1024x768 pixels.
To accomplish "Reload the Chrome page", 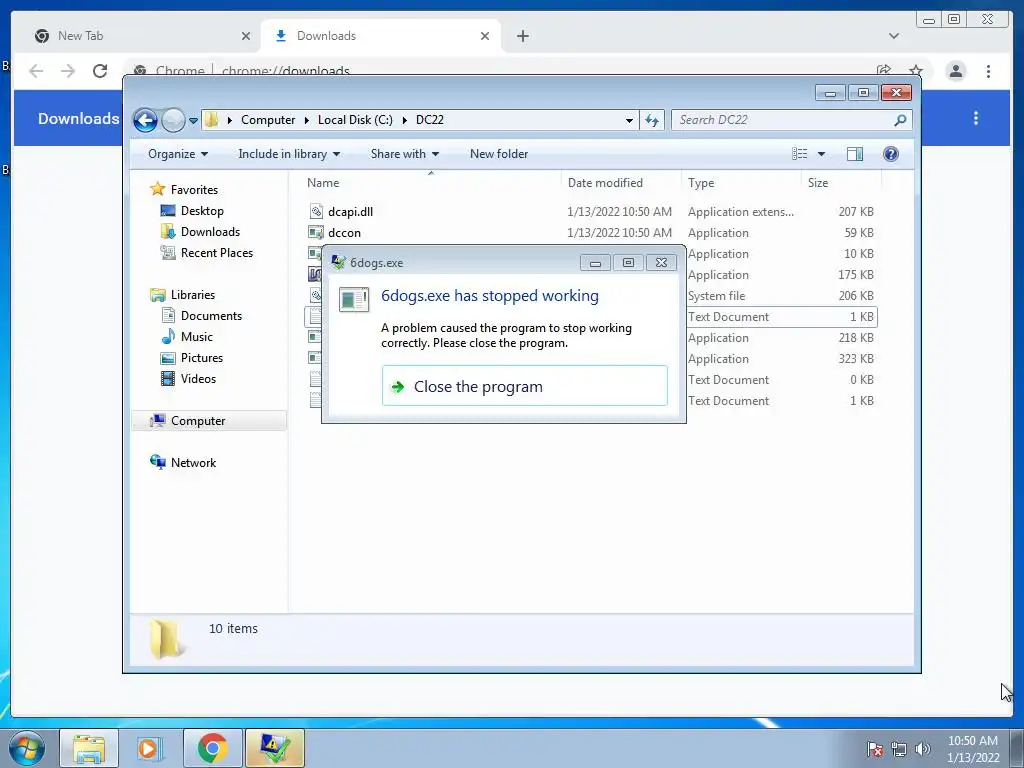I will coord(100,71).
